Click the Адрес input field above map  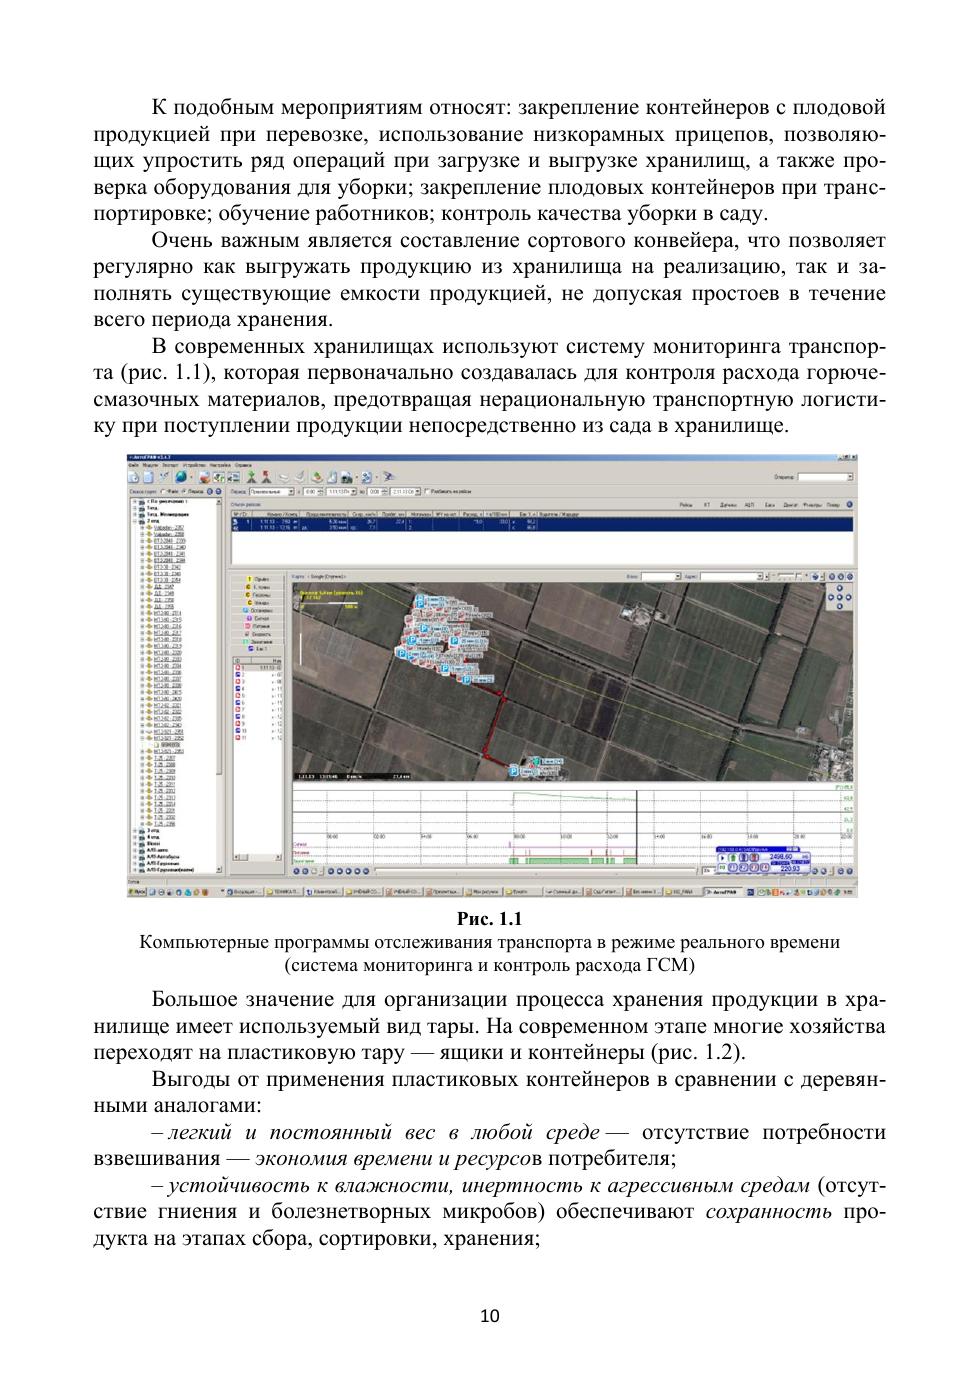click(x=730, y=576)
